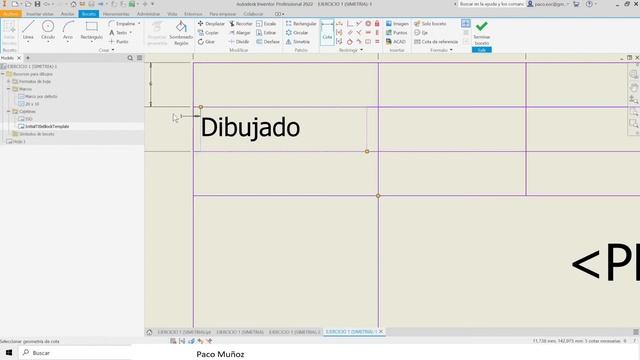Open the Crear panel dropdown arrow
This screenshot has width=640, height=360.
[113, 50]
